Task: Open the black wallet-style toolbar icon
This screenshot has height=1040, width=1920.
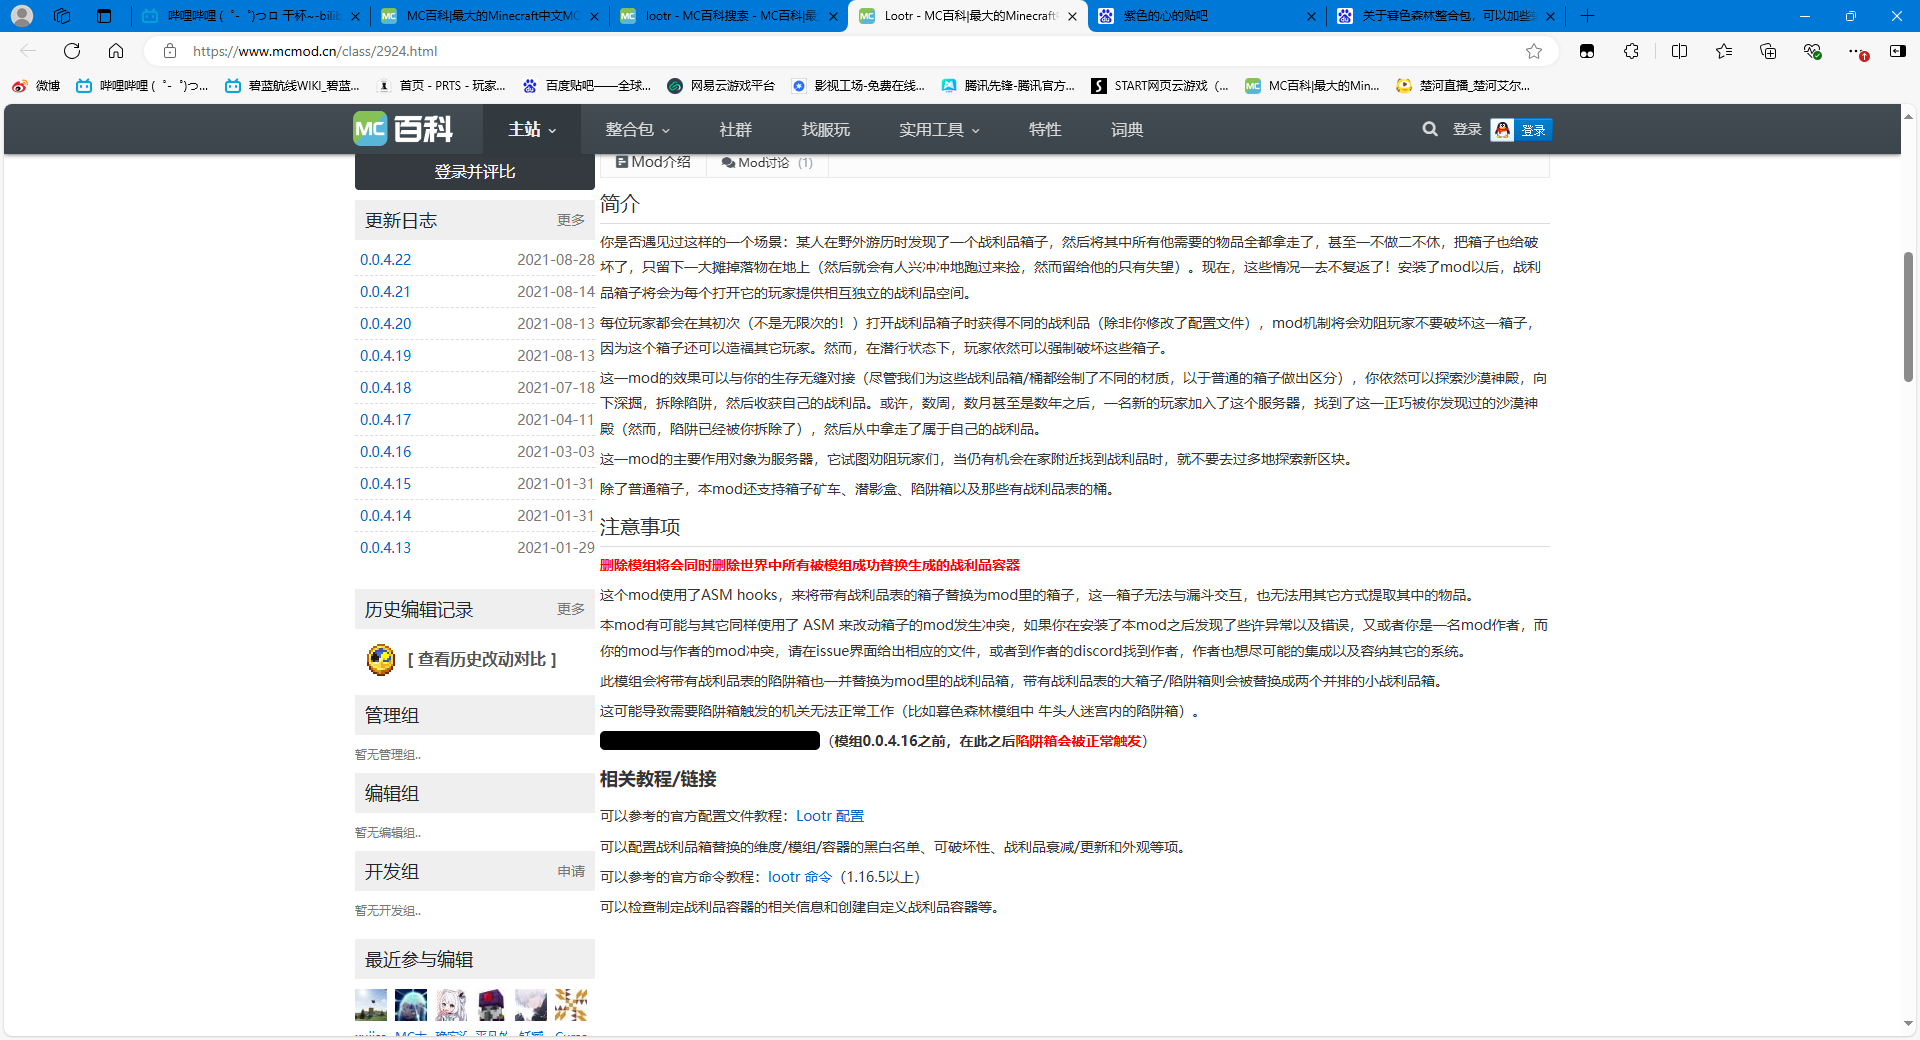Action: (1587, 51)
